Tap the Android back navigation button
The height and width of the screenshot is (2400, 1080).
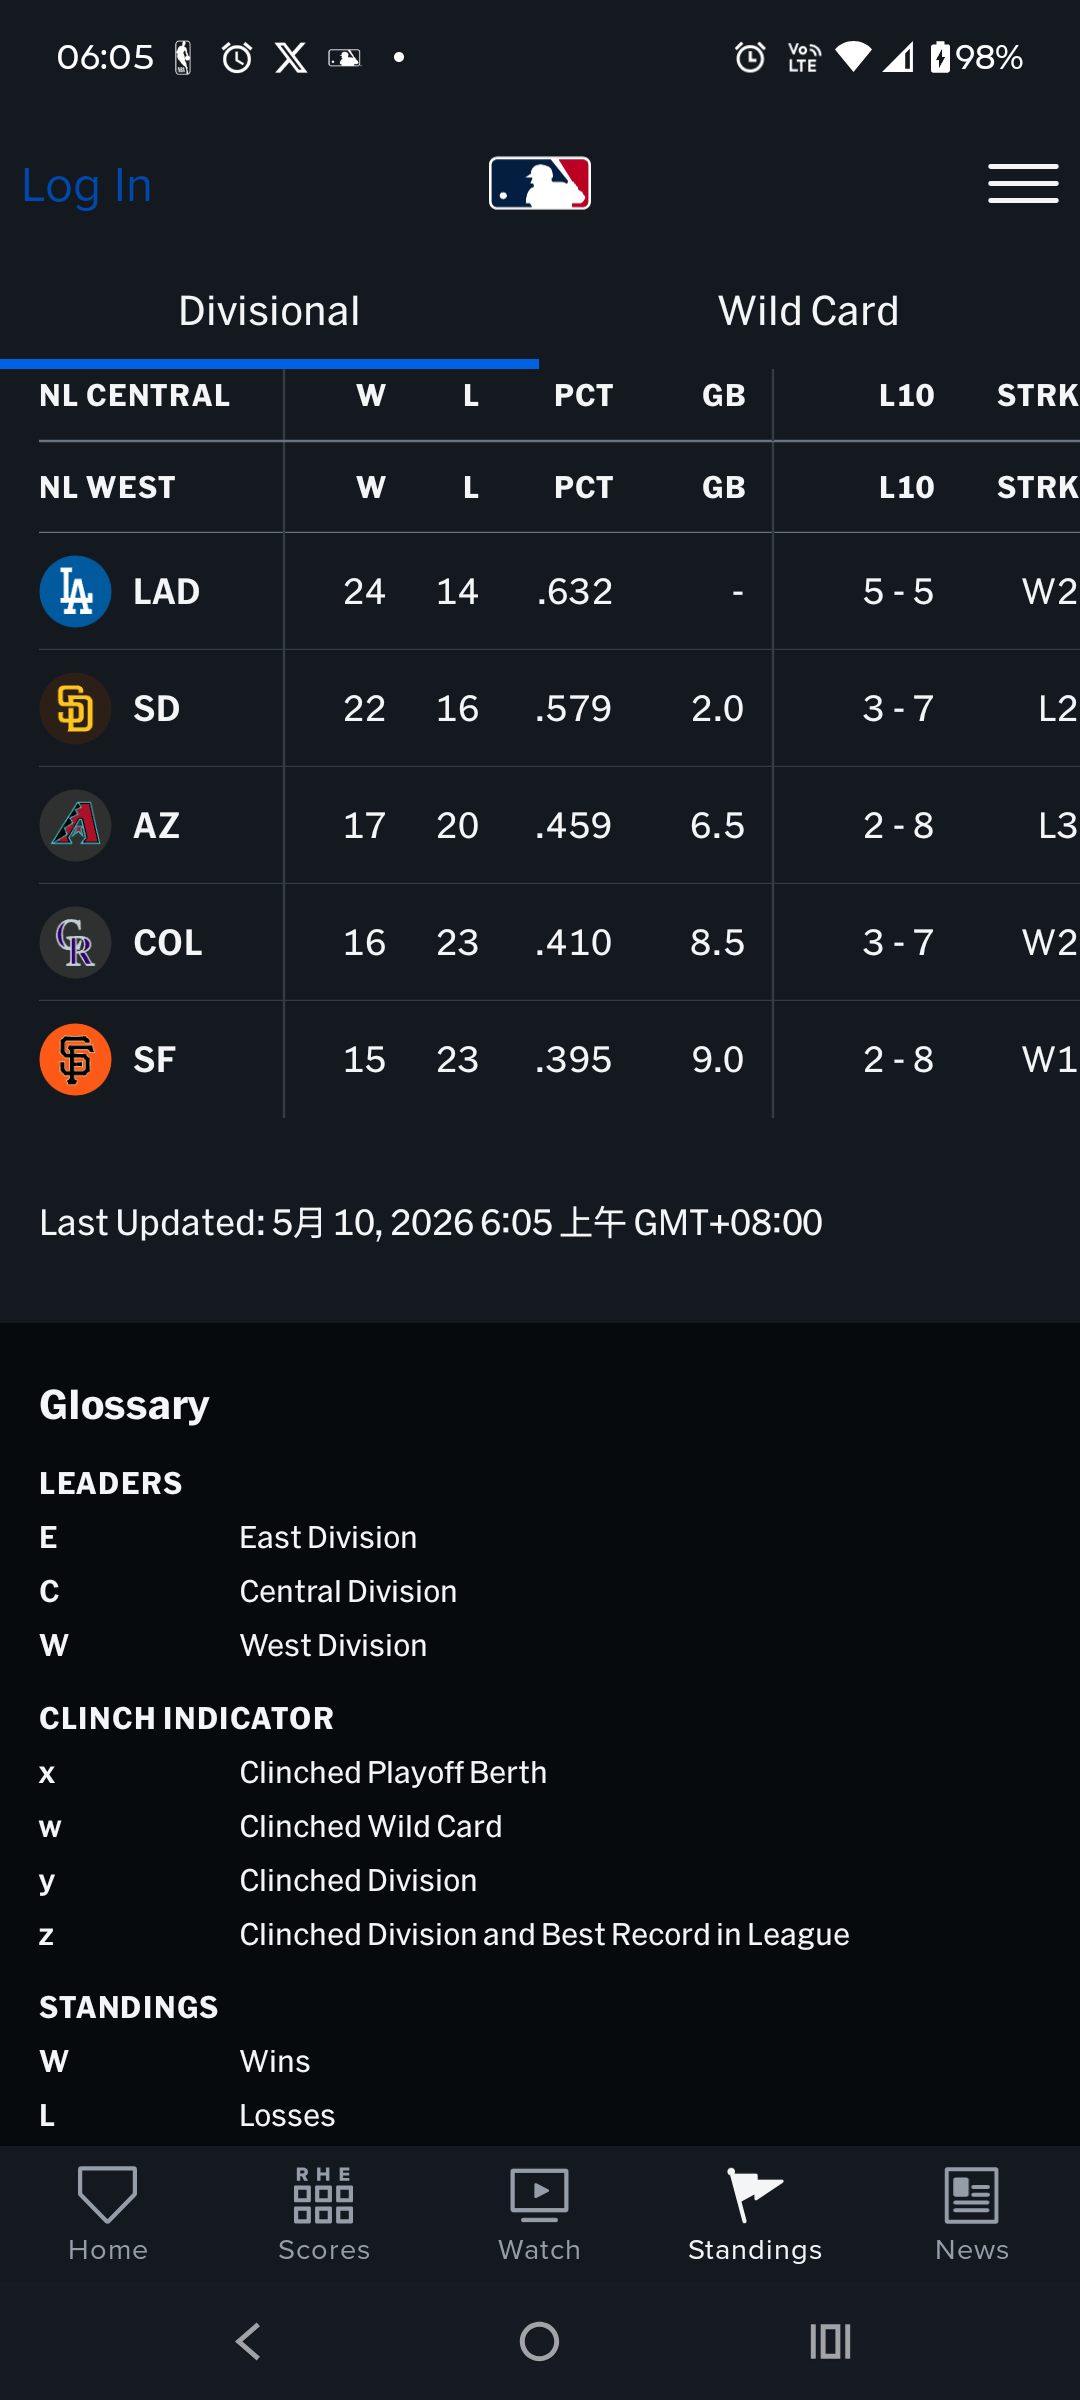click(x=248, y=2341)
